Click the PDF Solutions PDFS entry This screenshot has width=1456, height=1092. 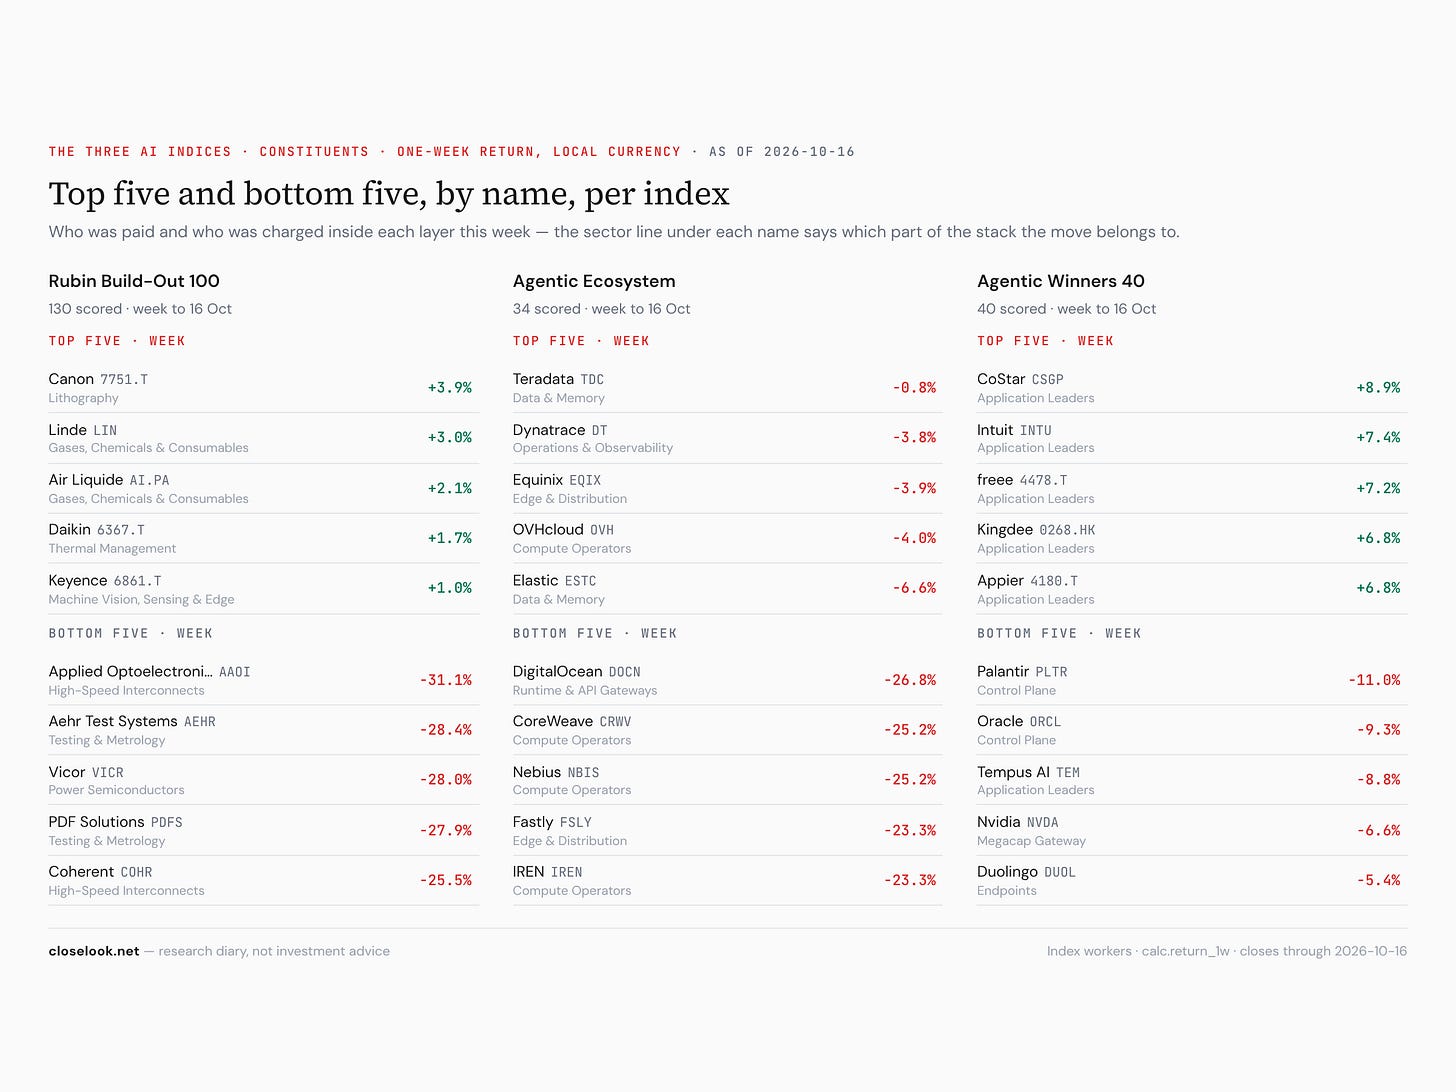pyautogui.click(x=116, y=822)
